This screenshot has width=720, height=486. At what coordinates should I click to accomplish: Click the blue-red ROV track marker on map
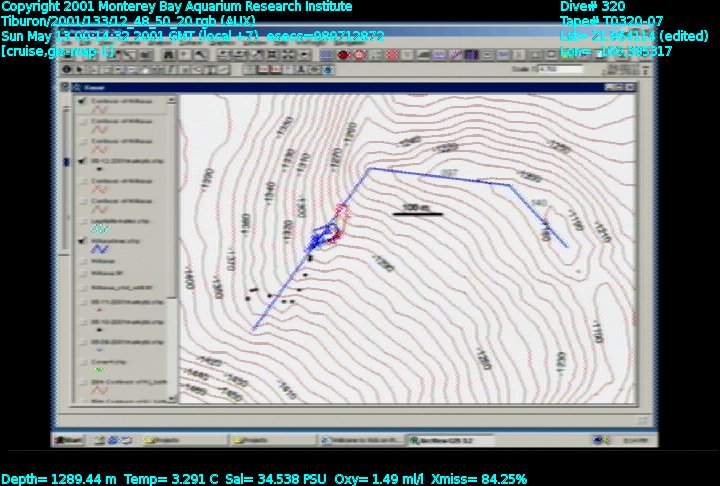(x=325, y=235)
